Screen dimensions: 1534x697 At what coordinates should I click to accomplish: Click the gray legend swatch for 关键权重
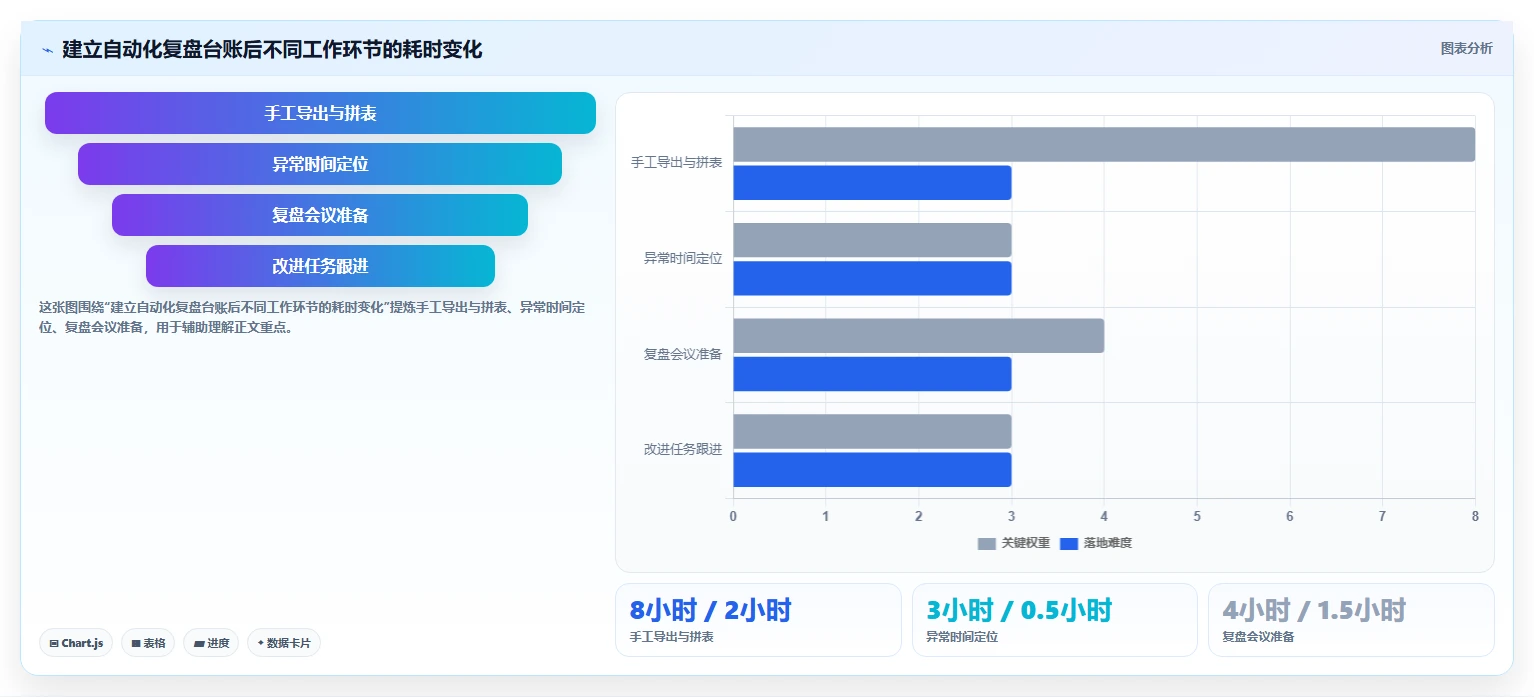coord(987,543)
